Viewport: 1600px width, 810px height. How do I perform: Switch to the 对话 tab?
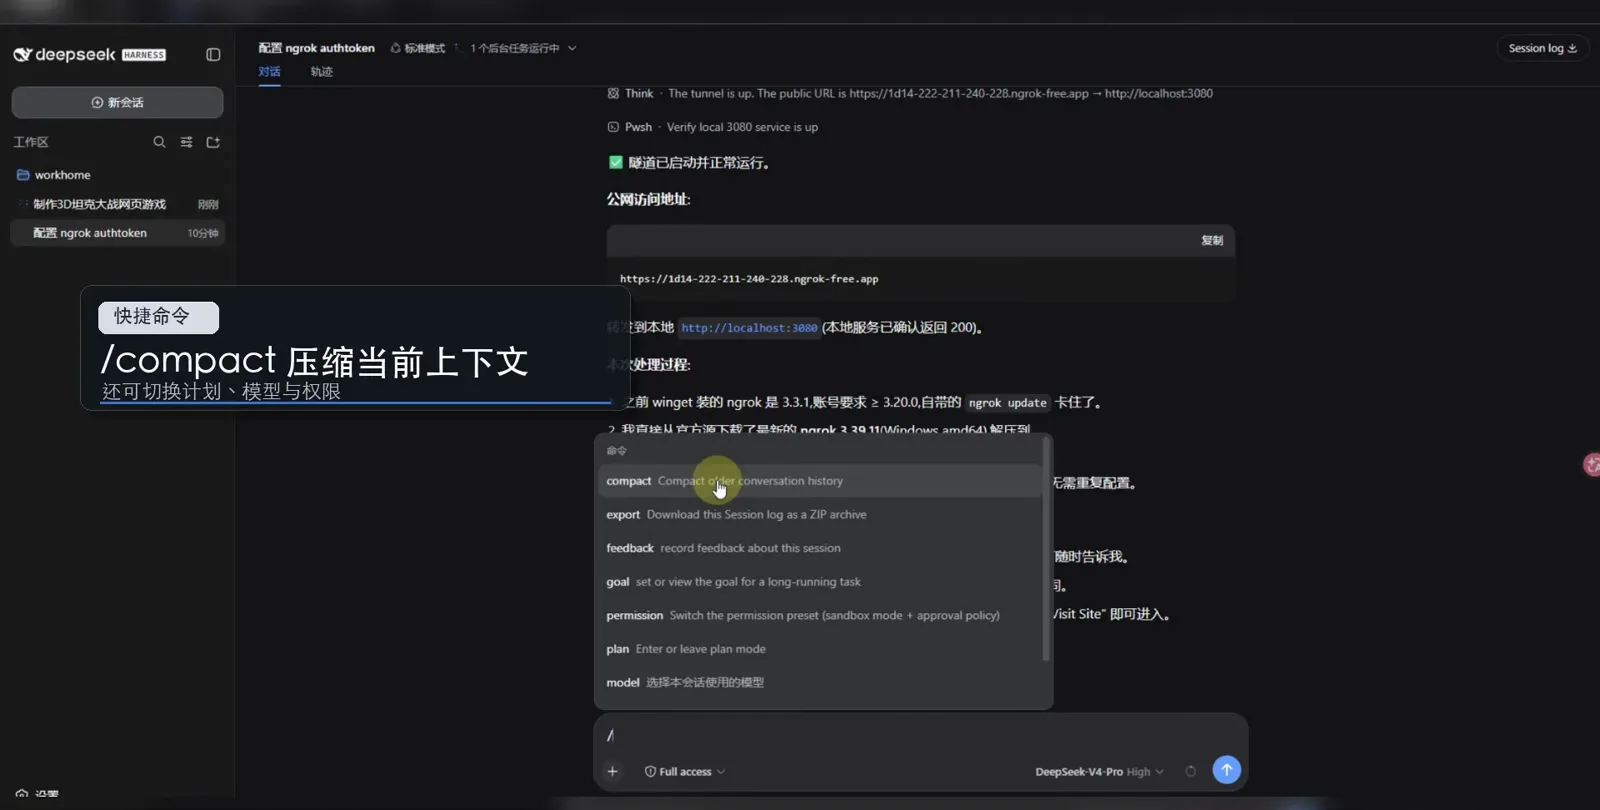click(269, 72)
